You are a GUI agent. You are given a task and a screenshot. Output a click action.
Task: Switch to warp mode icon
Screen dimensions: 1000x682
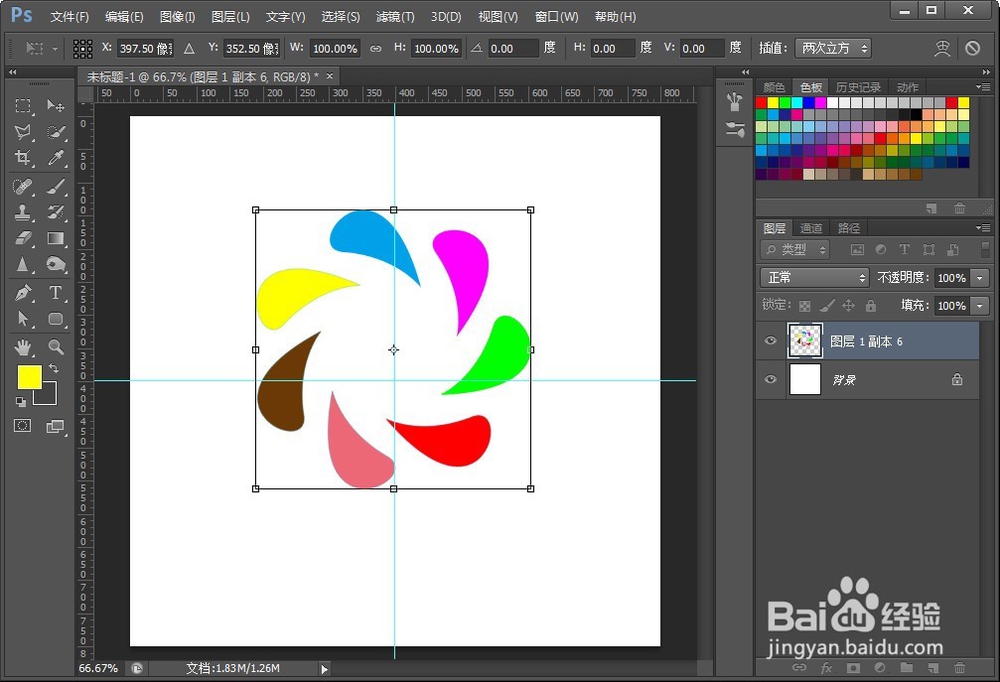[x=942, y=48]
